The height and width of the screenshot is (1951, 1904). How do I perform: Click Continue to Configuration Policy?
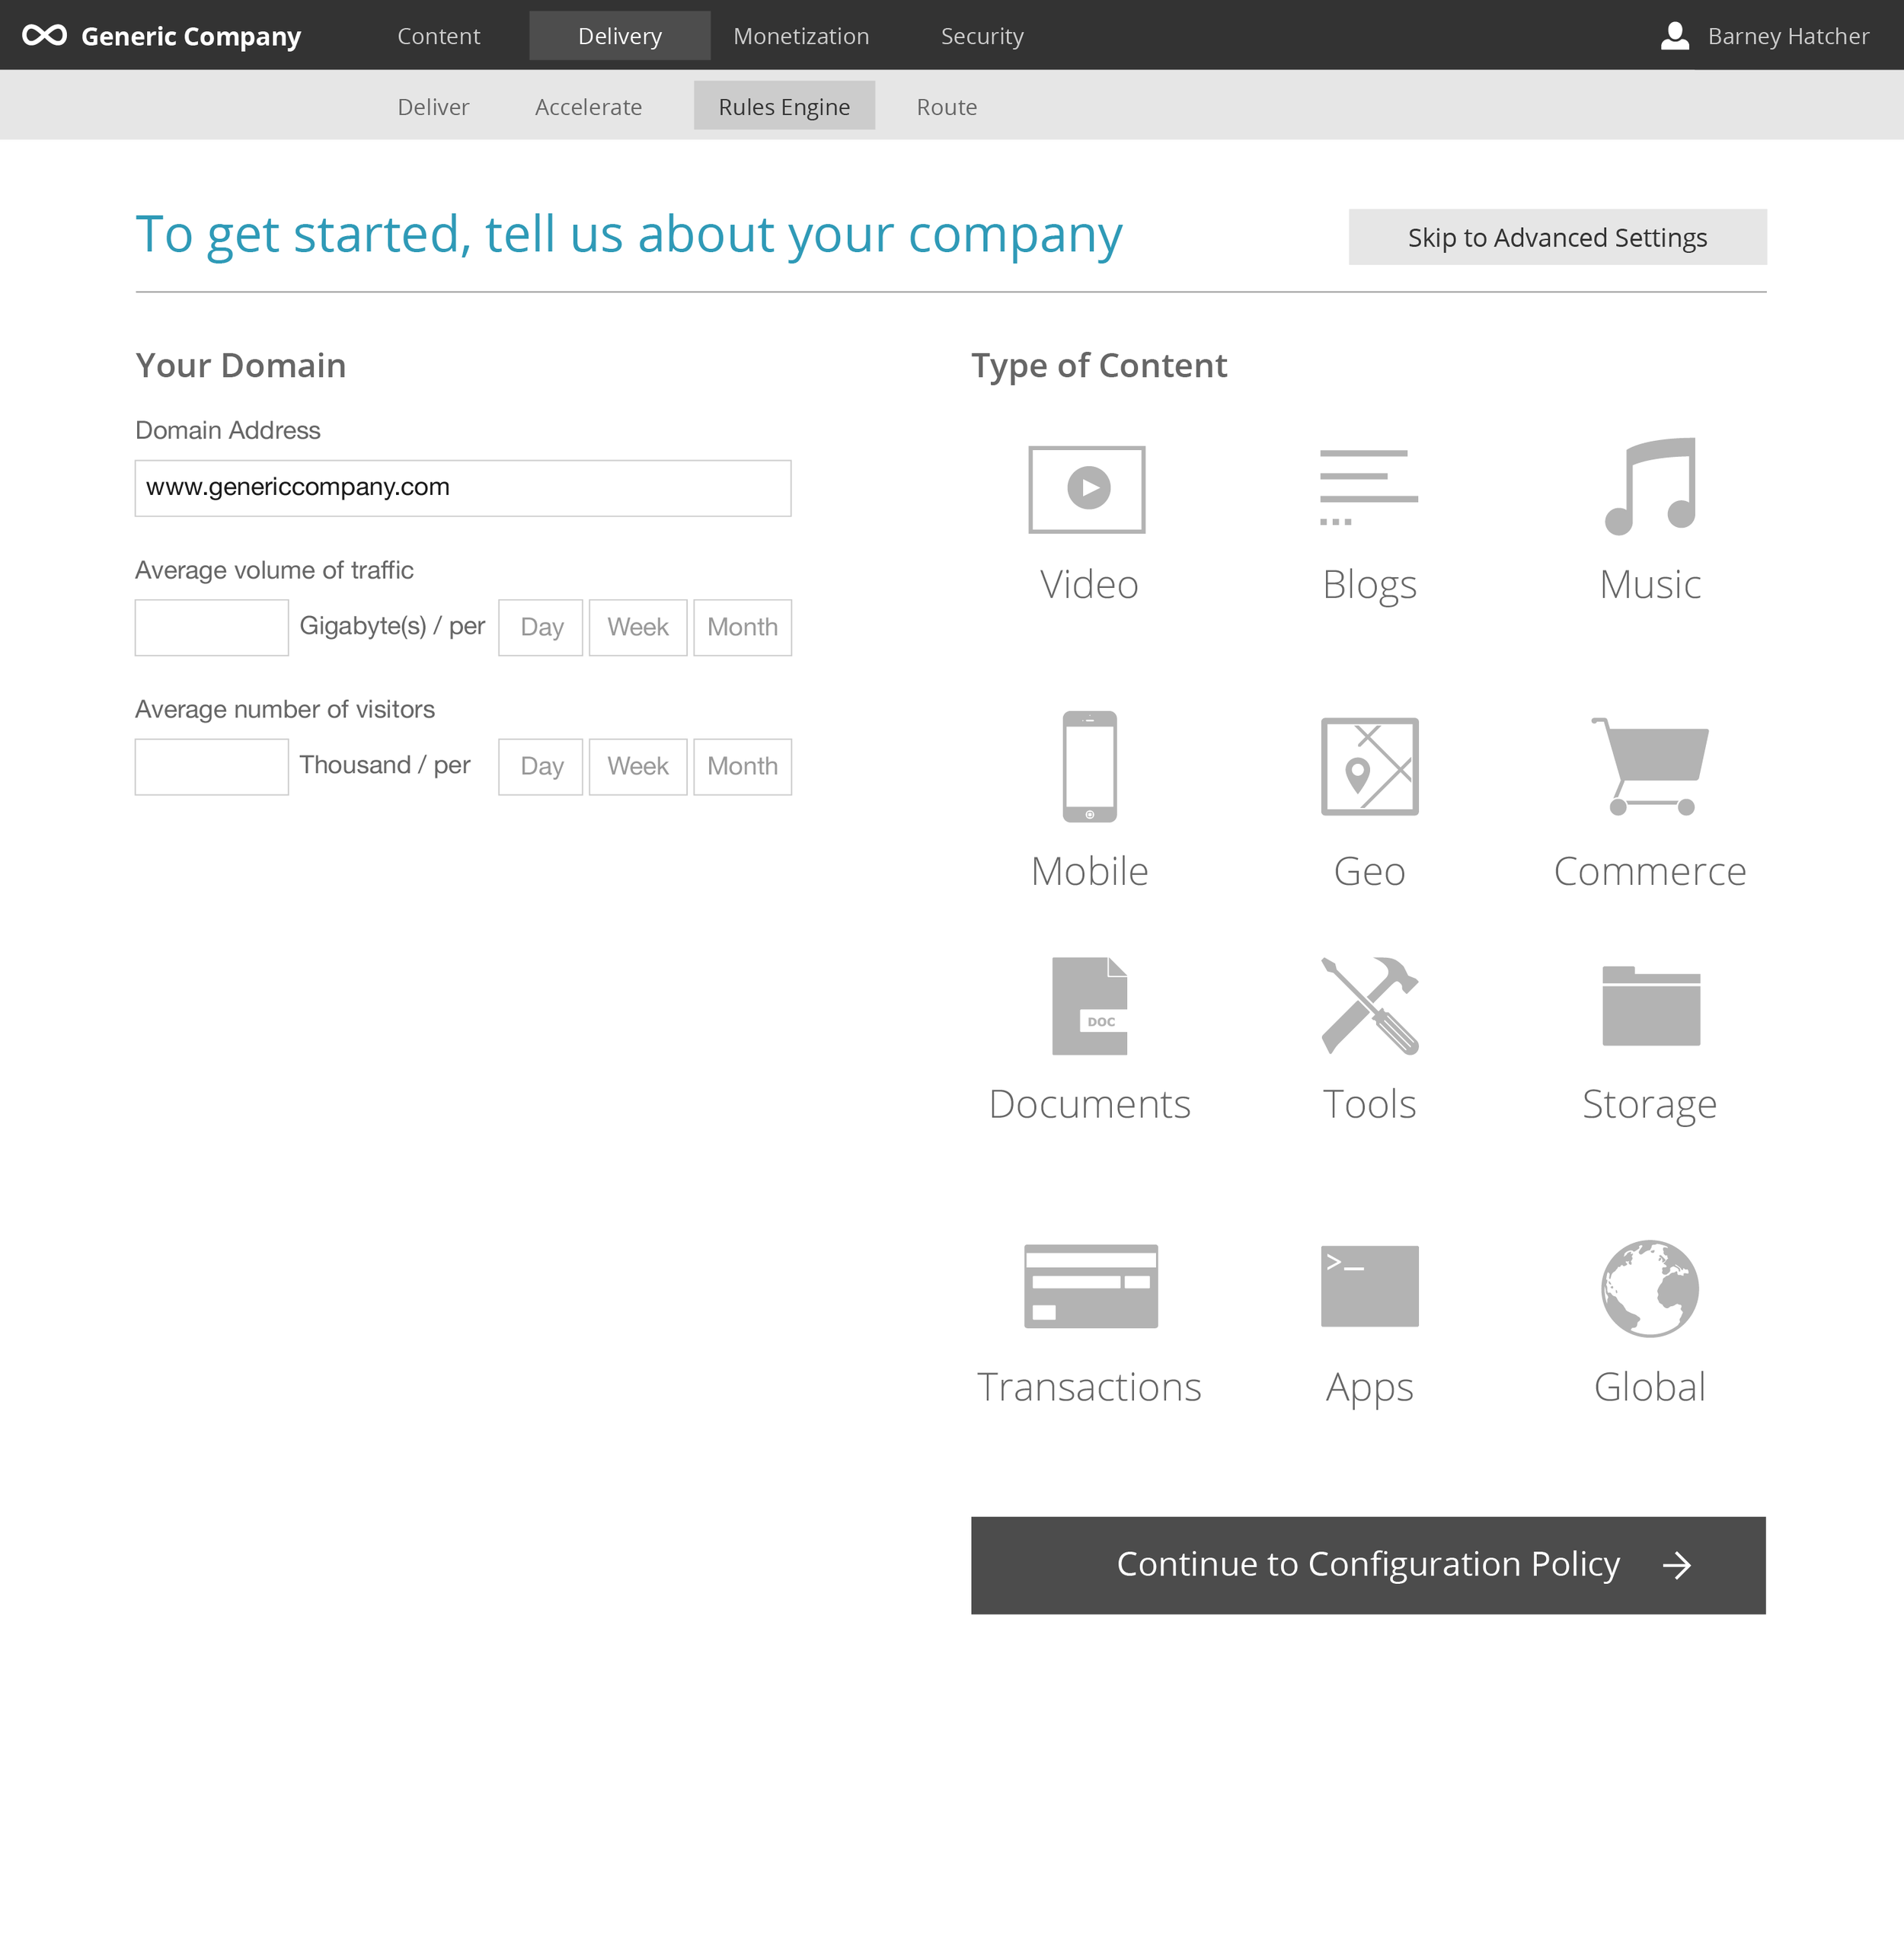(1368, 1565)
